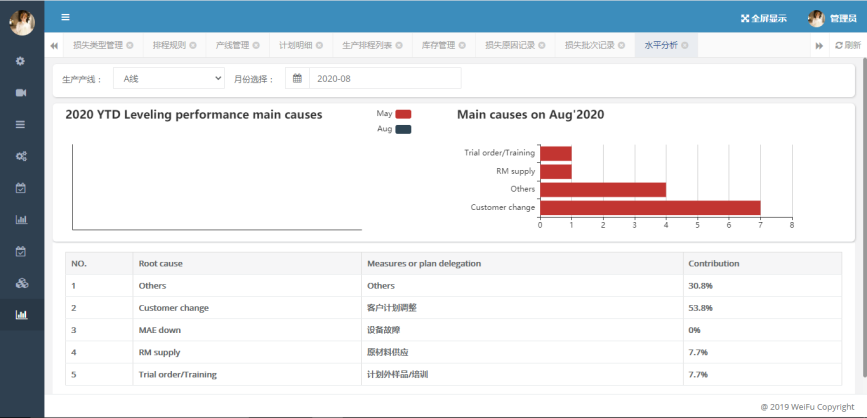Open the gear settings sidebar icon

pos(21,61)
